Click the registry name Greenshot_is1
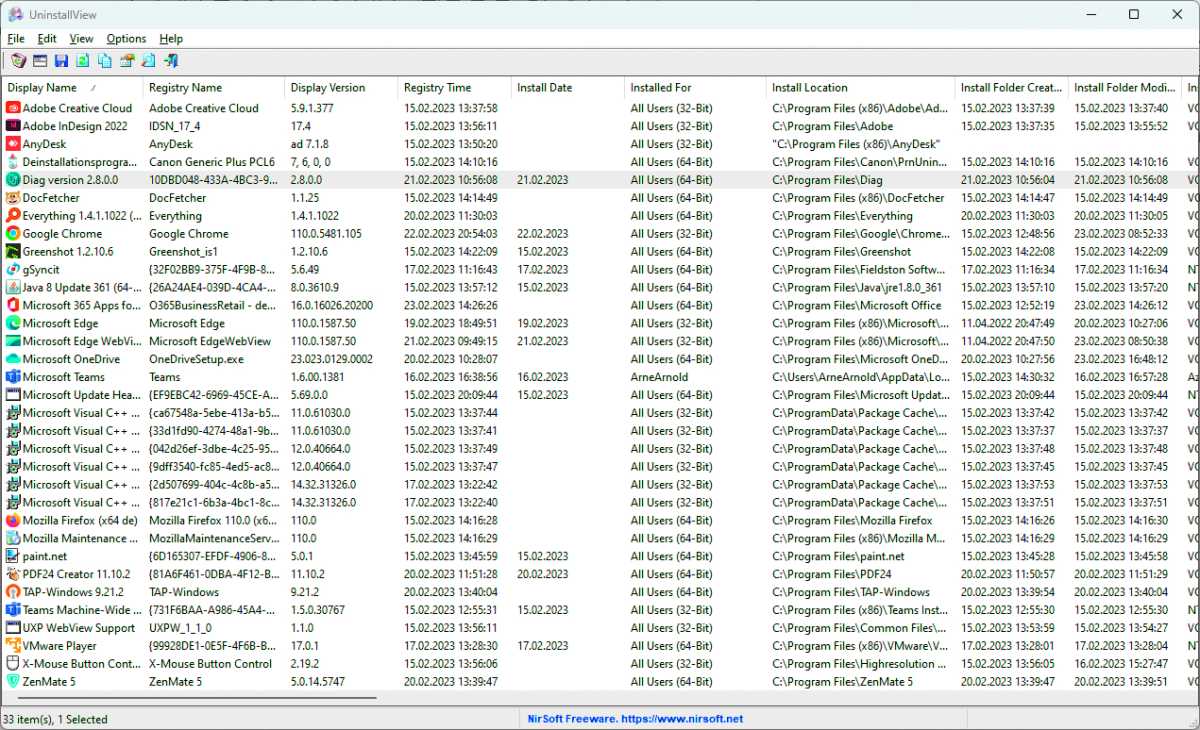Screen dimensions: 1200x730 [x=183, y=252]
